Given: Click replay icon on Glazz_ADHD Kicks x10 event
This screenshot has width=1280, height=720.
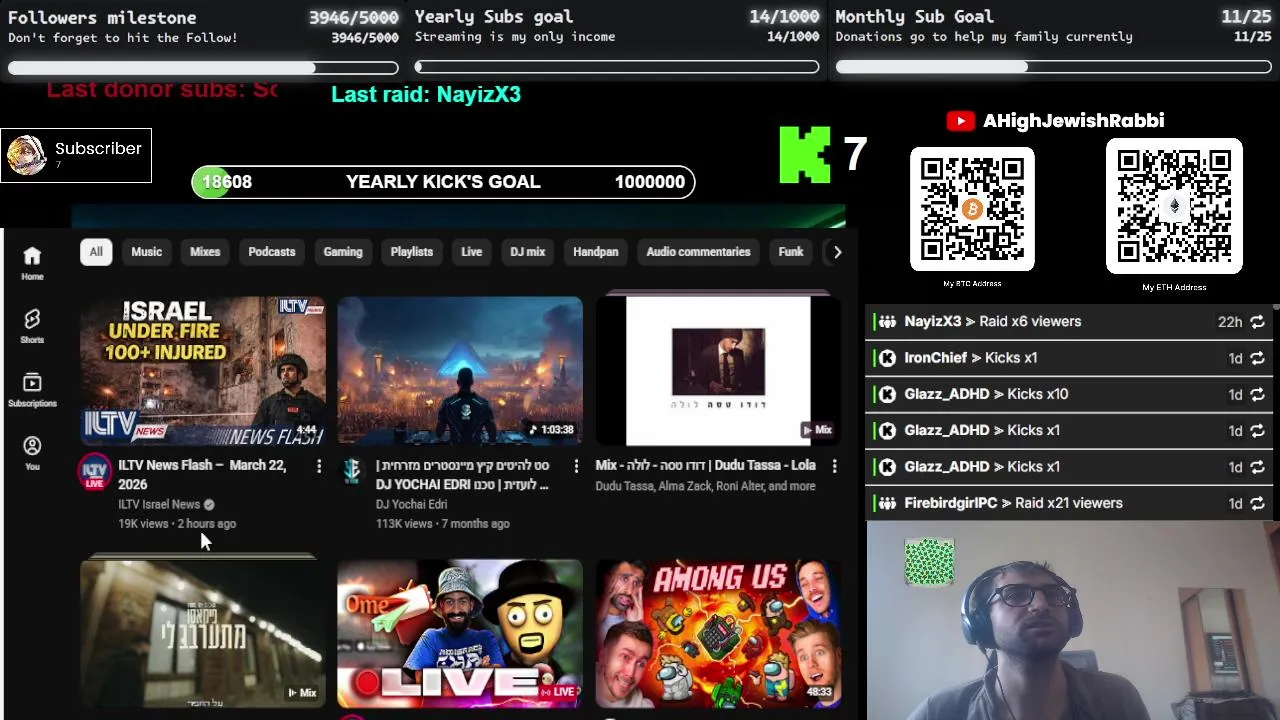Looking at the screenshot, I should point(1257,394).
